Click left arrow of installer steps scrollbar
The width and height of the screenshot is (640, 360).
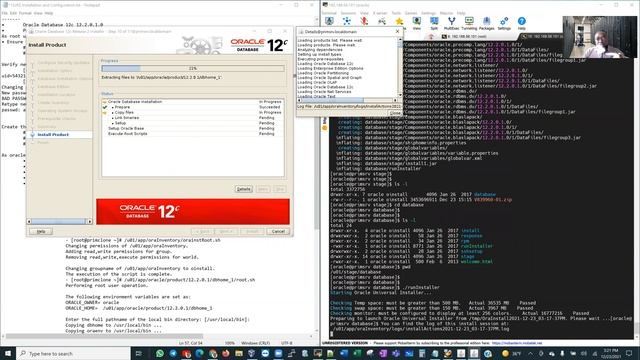[29, 221]
